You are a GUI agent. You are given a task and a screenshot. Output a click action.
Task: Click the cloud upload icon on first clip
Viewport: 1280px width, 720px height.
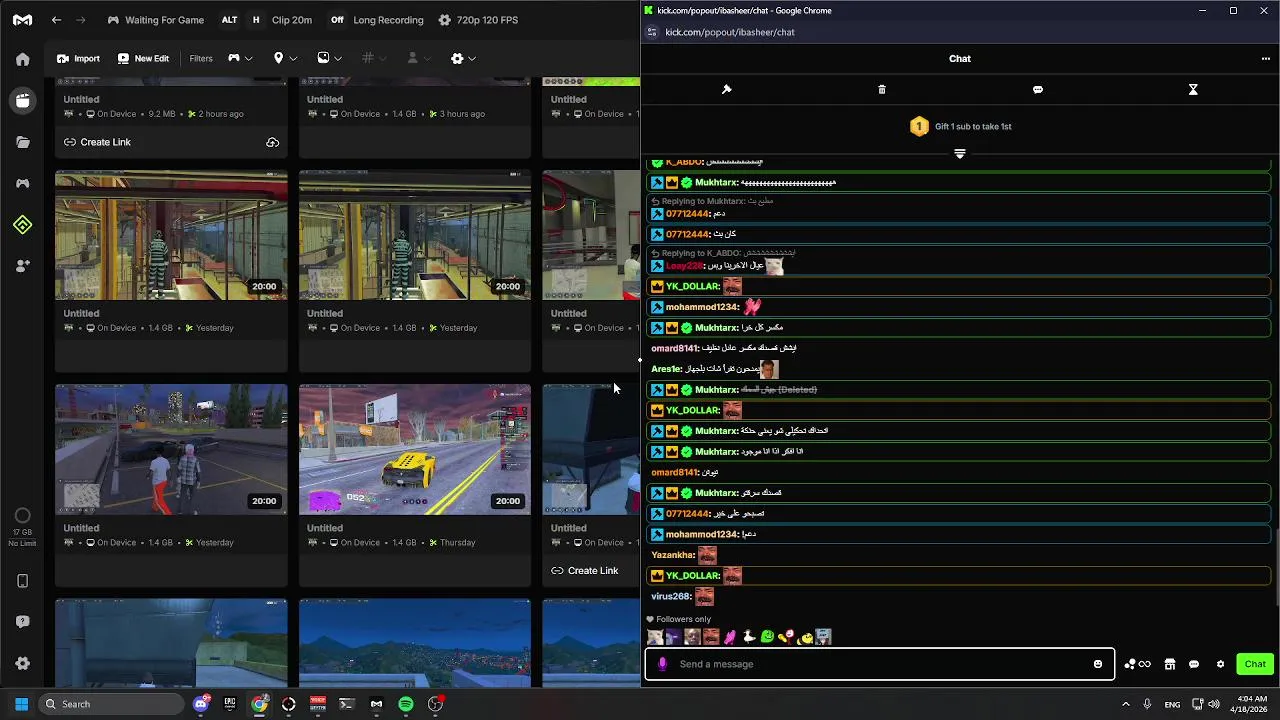click(272, 142)
